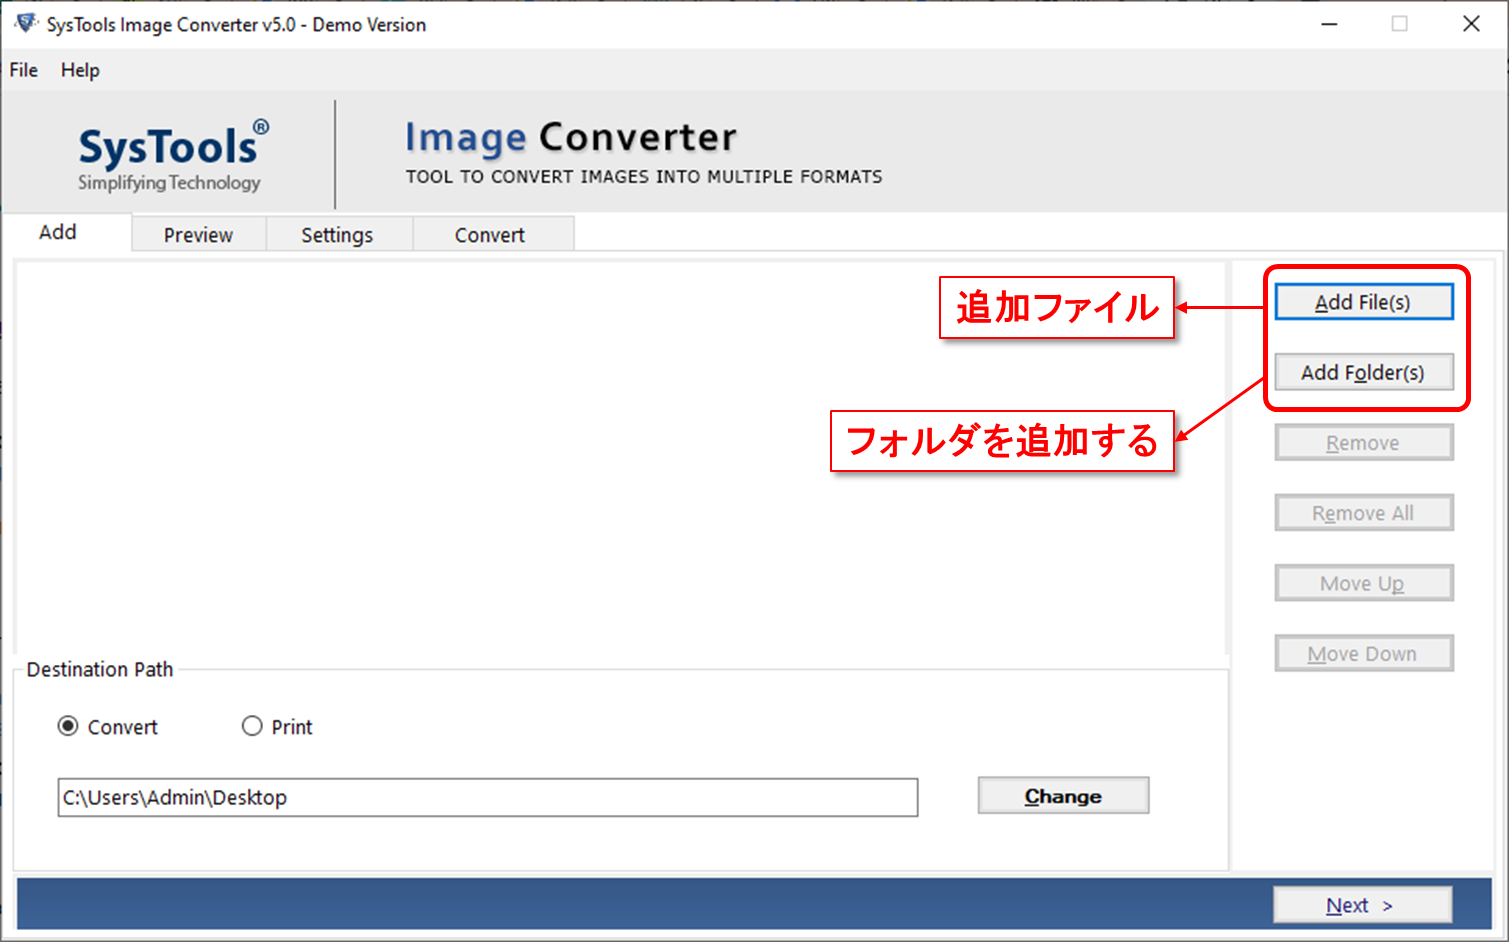Click the Move Up button
The image size is (1509, 942).
click(1363, 583)
